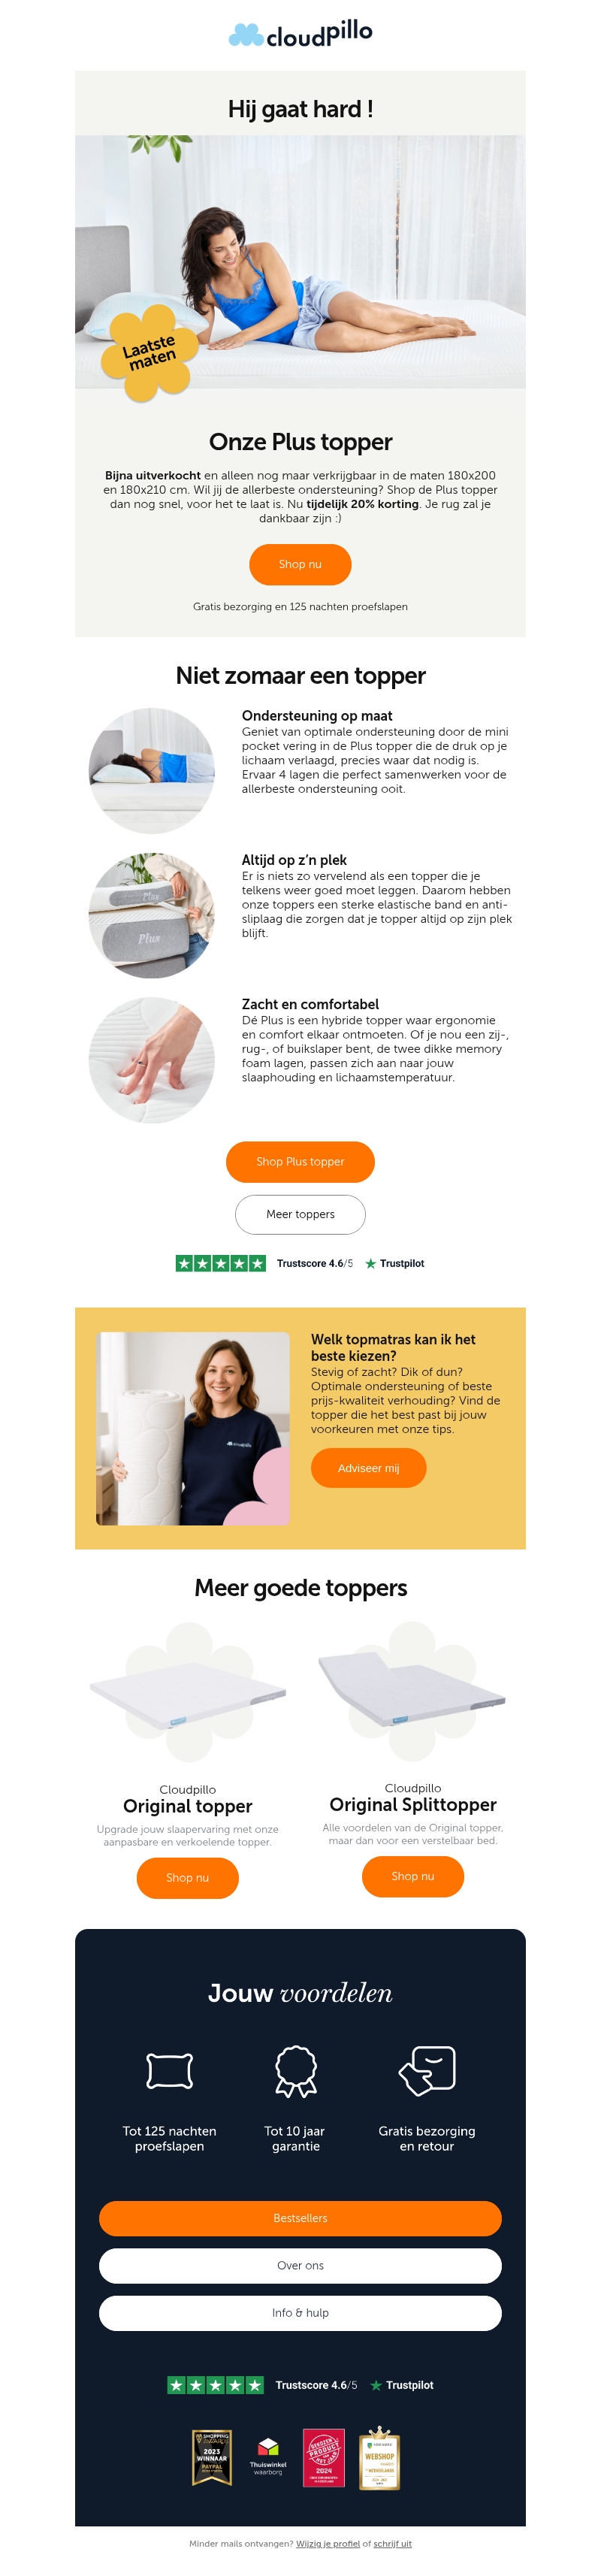Click the Webshop Keurmerk badge
The height and width of the screenshot is (2576, 601).
click(380, 2456)
